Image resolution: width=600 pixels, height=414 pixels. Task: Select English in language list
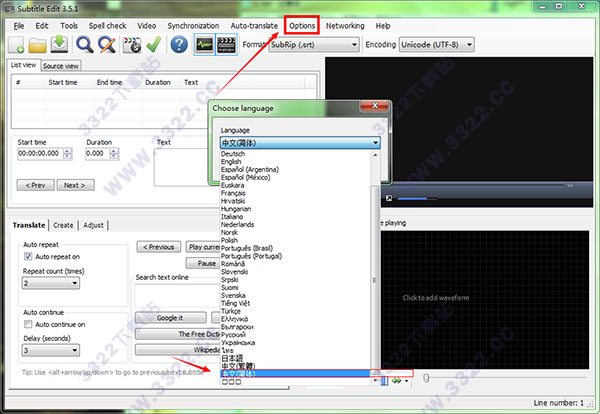231,161
